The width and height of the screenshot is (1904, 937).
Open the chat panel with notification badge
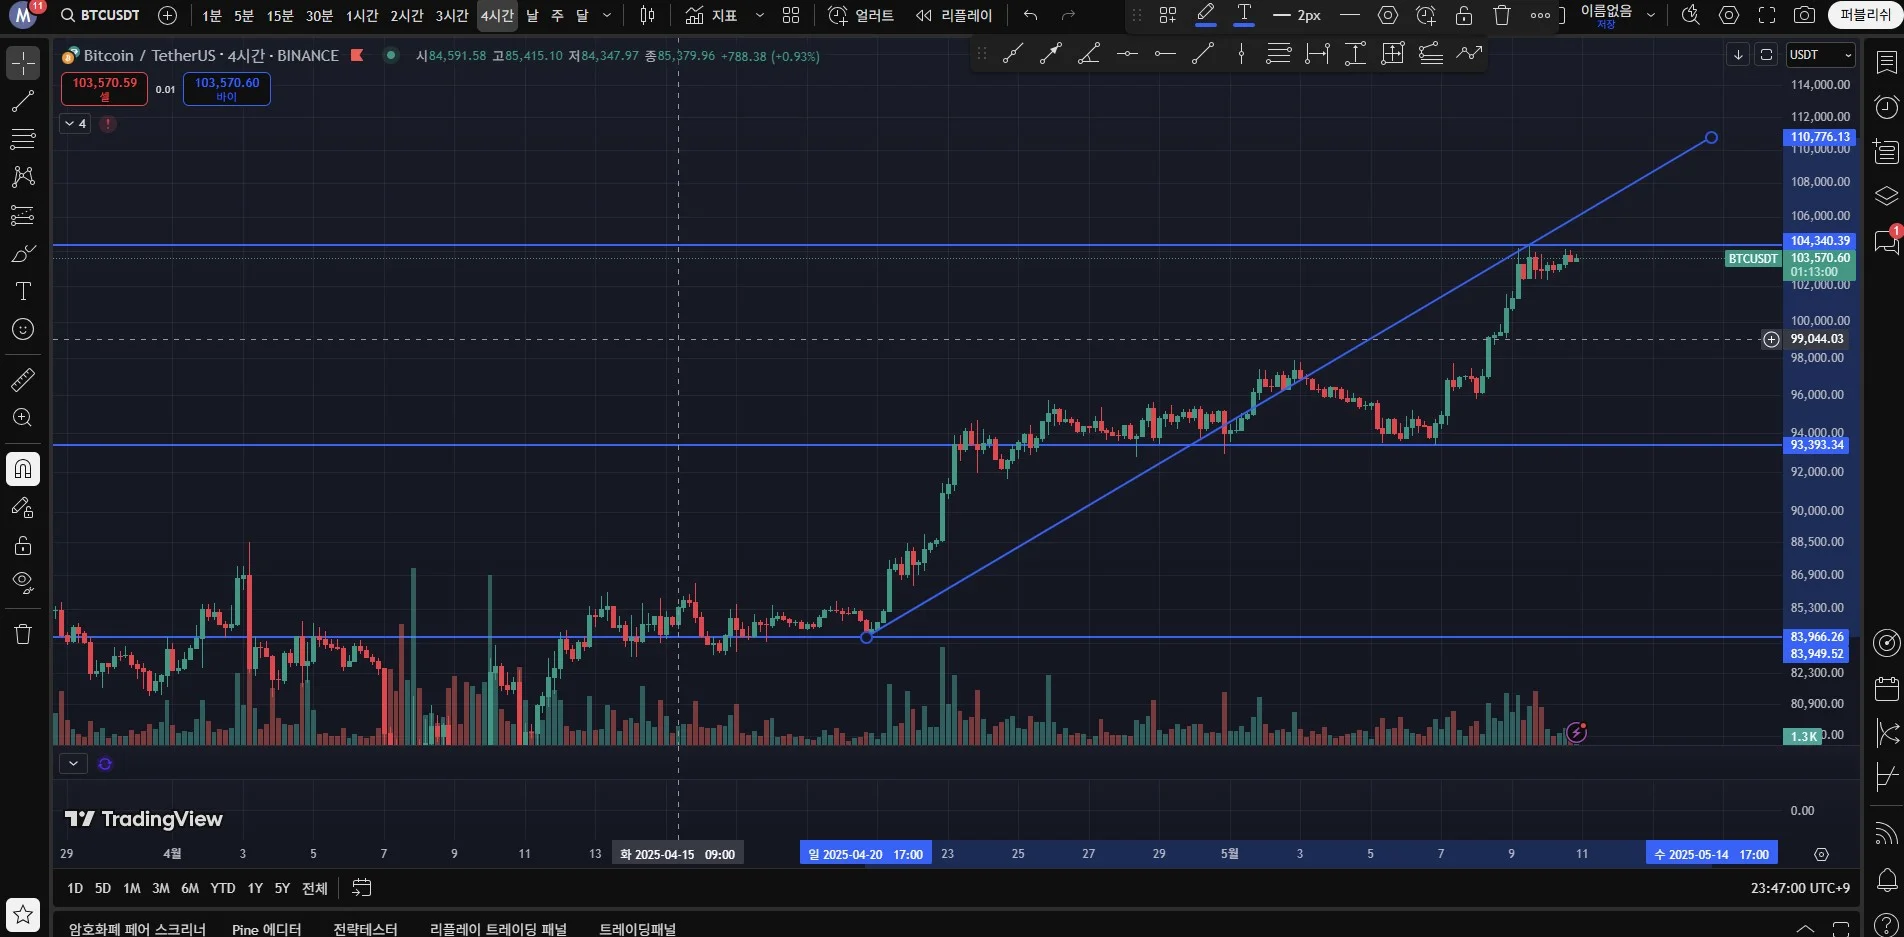(1886, 240)
